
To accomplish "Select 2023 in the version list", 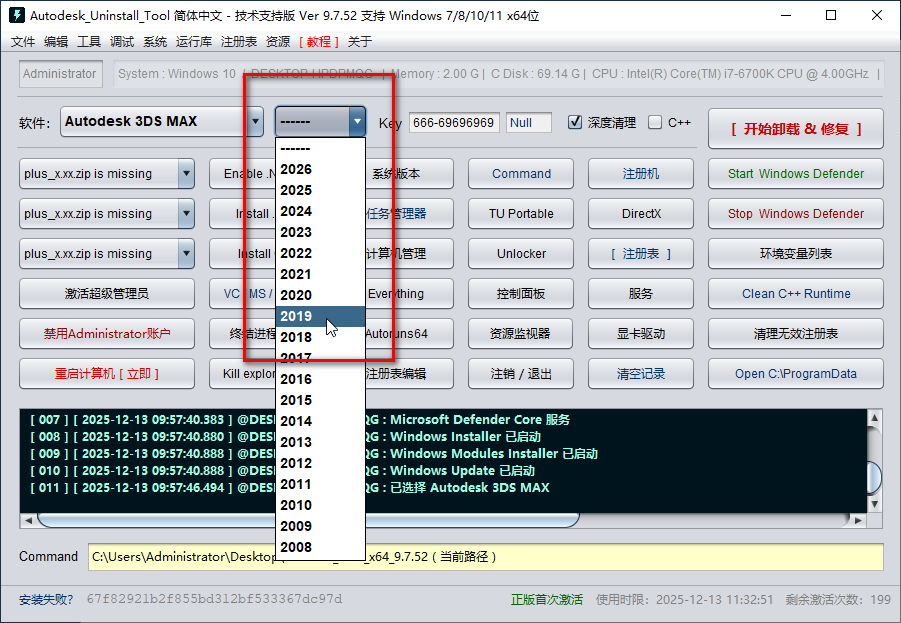I will click(320, 232).
